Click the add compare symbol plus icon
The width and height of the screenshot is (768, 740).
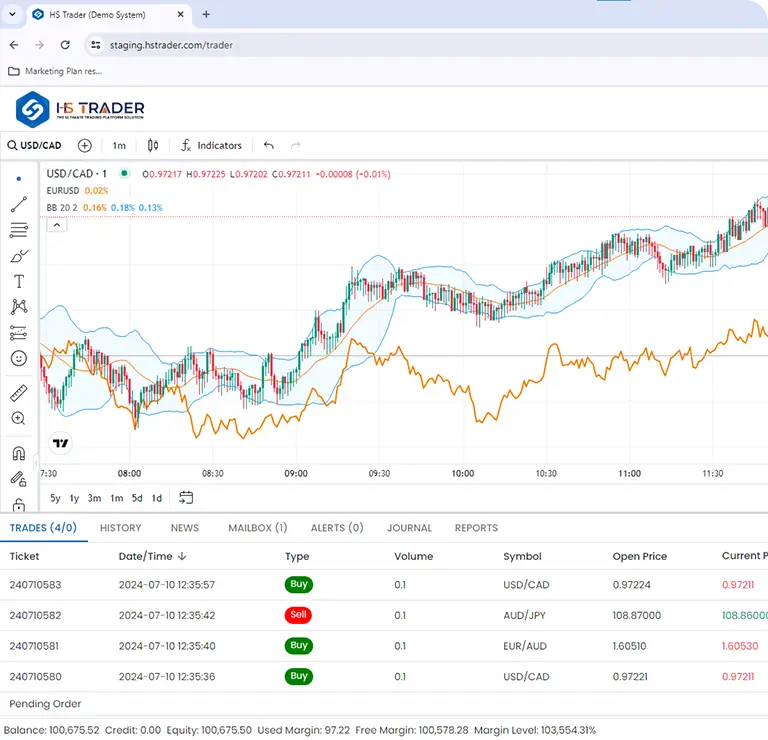point(85,146)
